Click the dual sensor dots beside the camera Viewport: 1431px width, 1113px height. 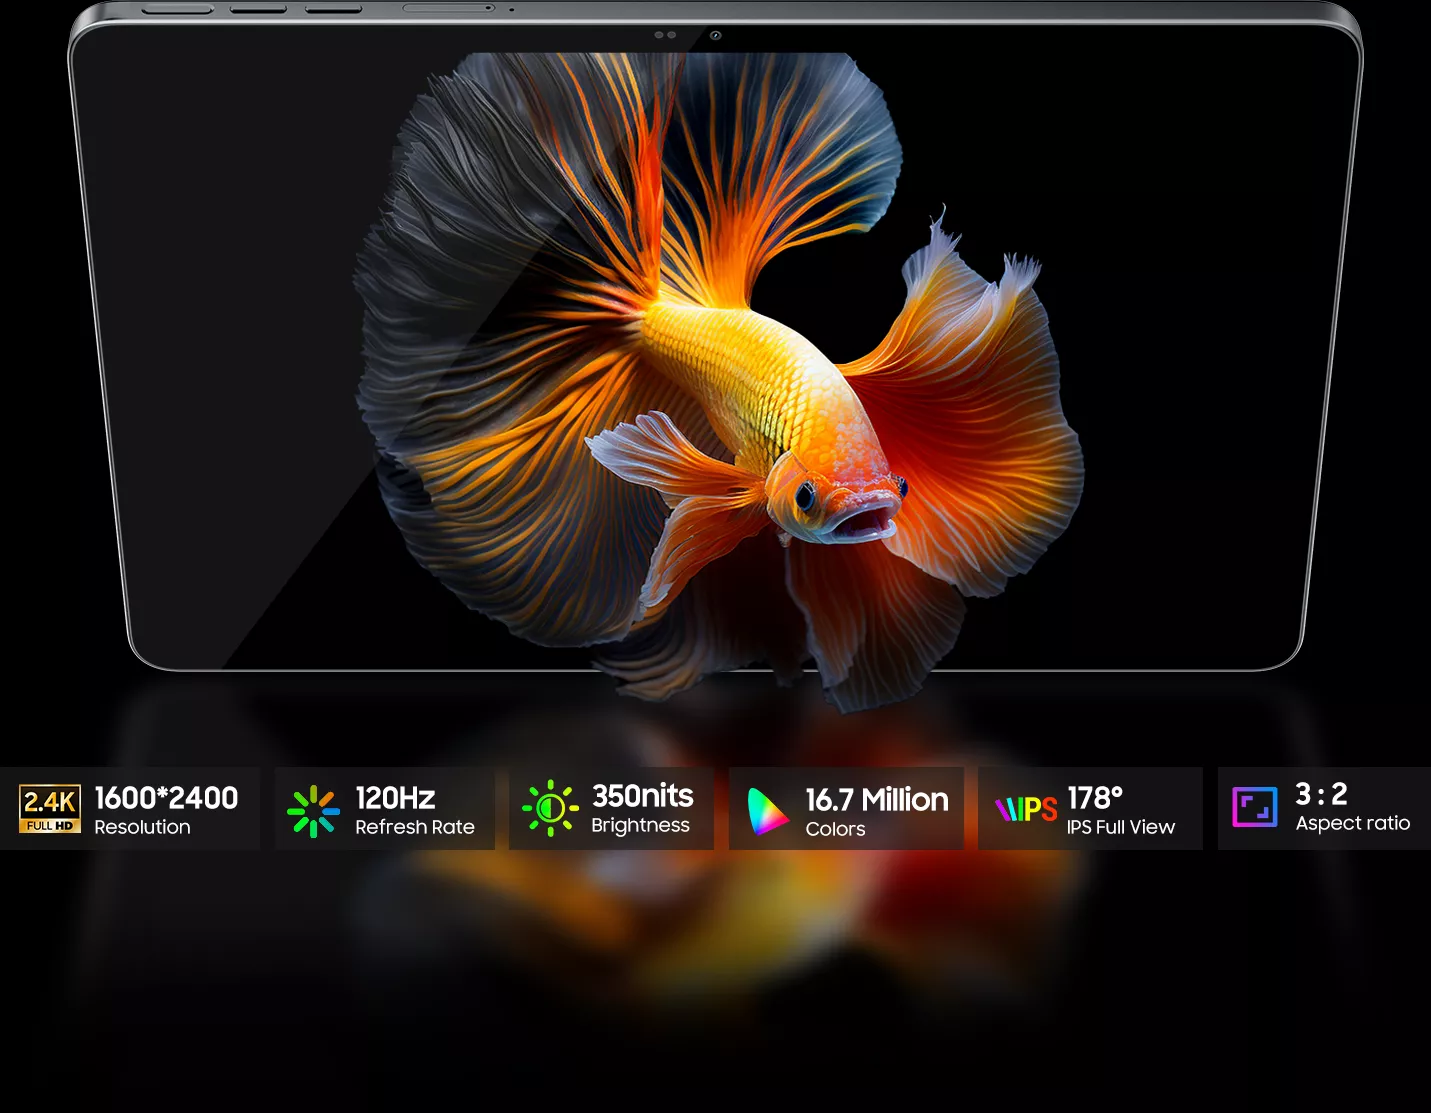[665, 35]
